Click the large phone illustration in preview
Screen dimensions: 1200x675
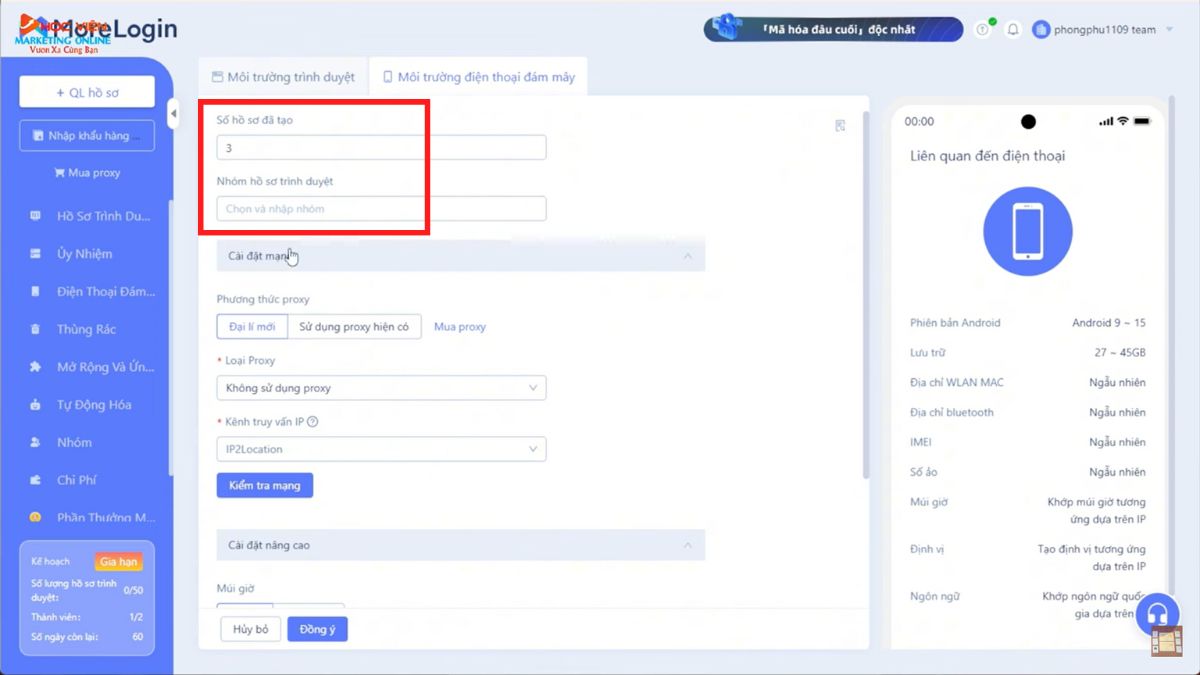(x=1027, y=231)
